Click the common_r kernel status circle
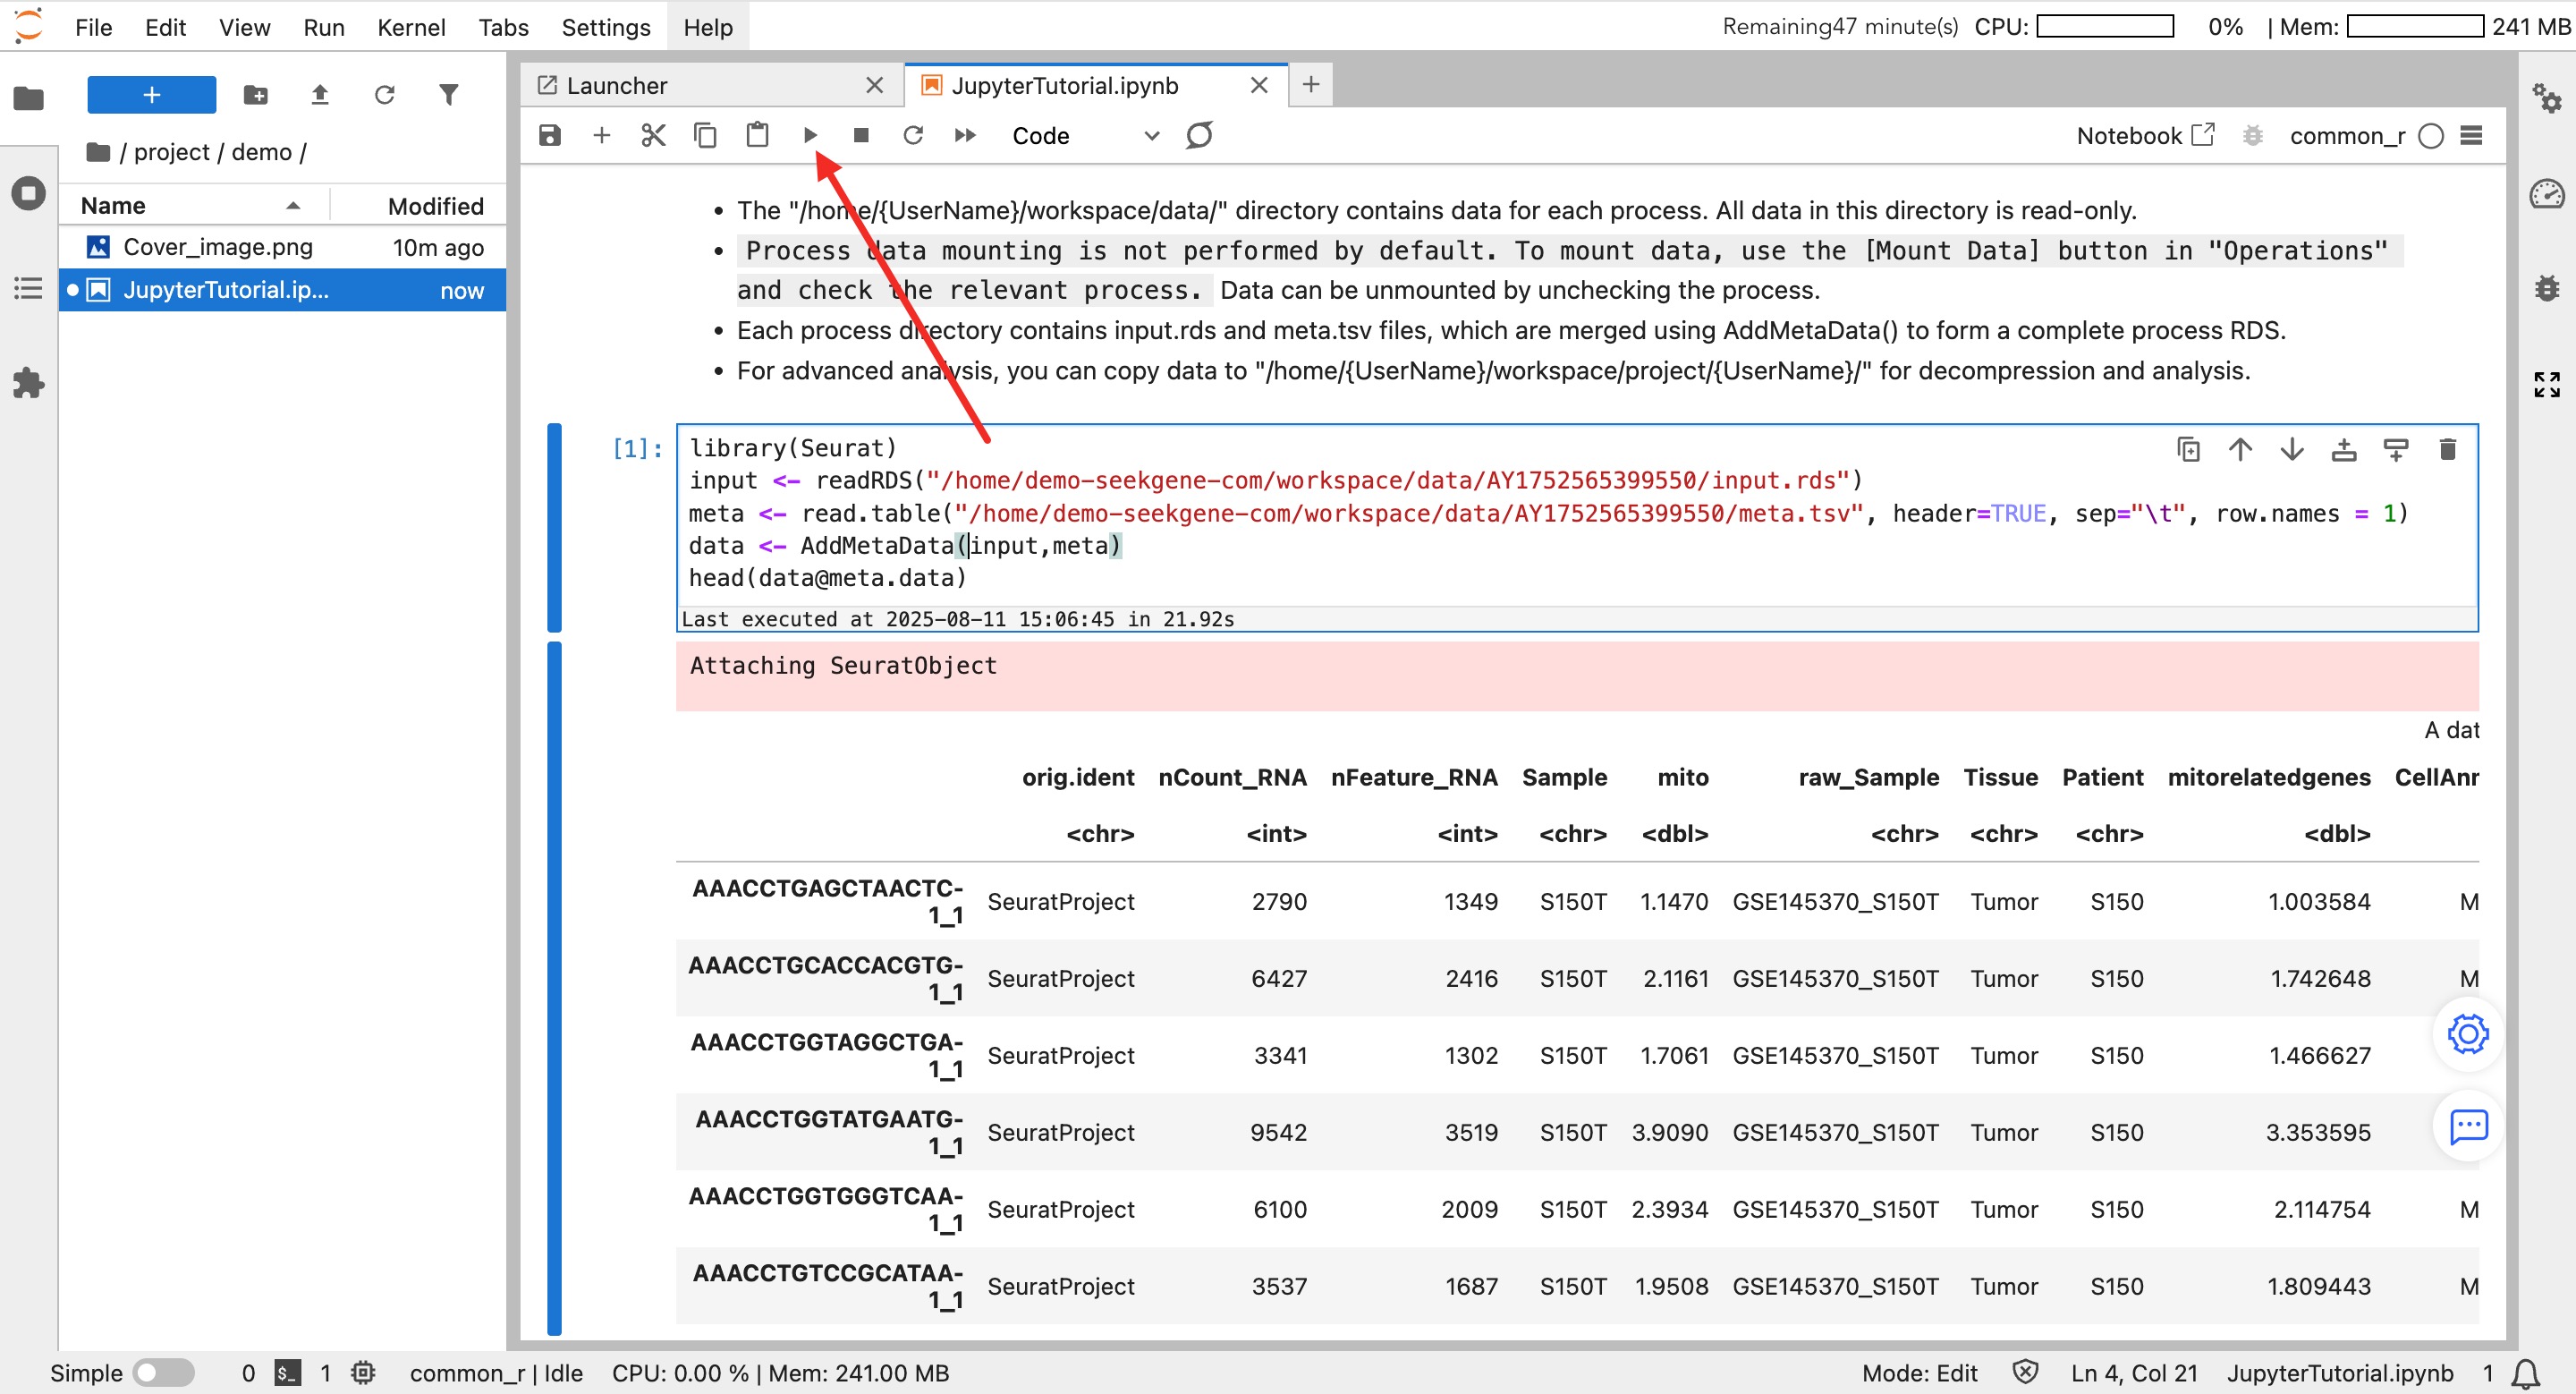Viewport: 2576px width, 1394px height. point(2431,136)
